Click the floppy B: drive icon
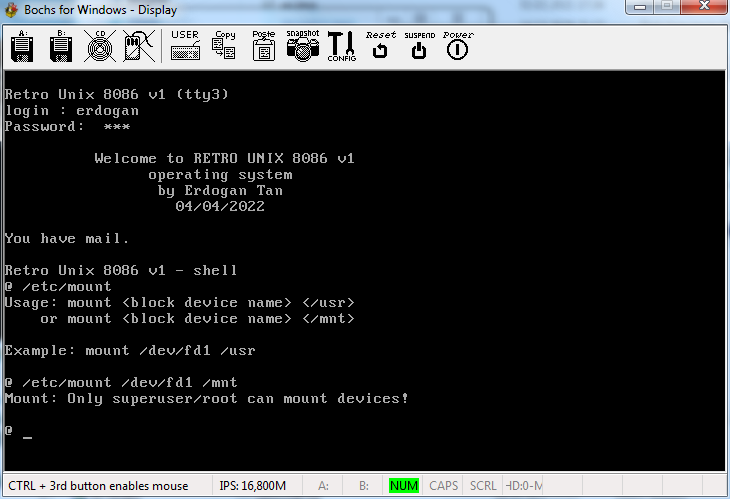Screen dimensions: 730x499 [x=61, y=47]
